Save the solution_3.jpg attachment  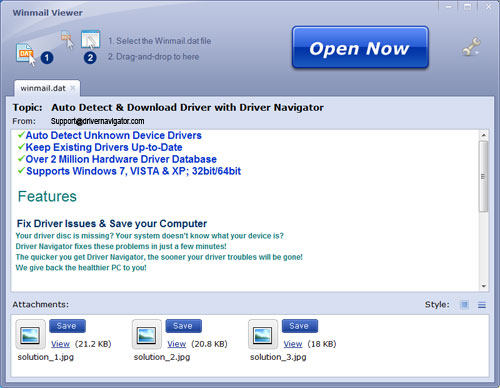tap(300, 326)
